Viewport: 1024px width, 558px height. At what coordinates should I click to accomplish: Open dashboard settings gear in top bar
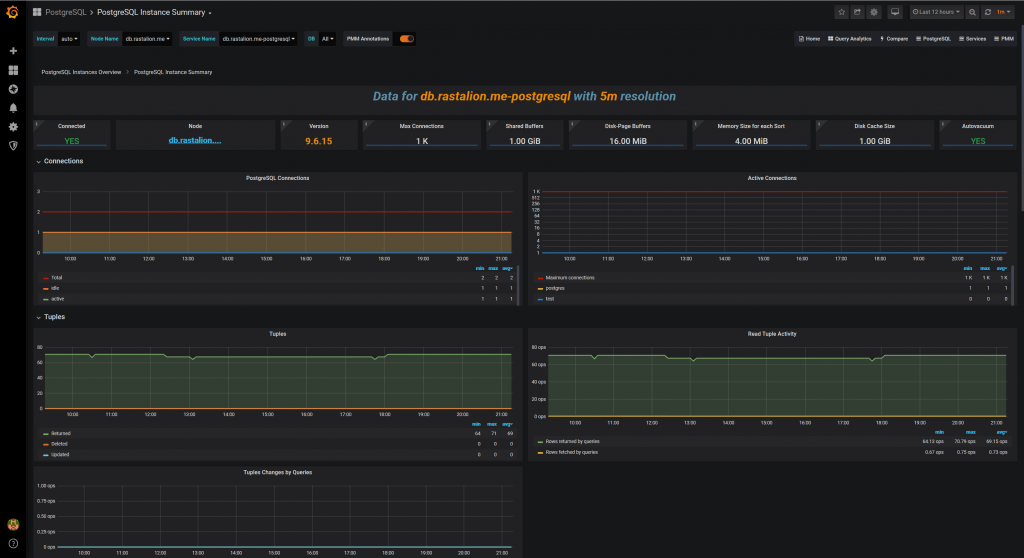pyautogui.click(x=874, y=12)
